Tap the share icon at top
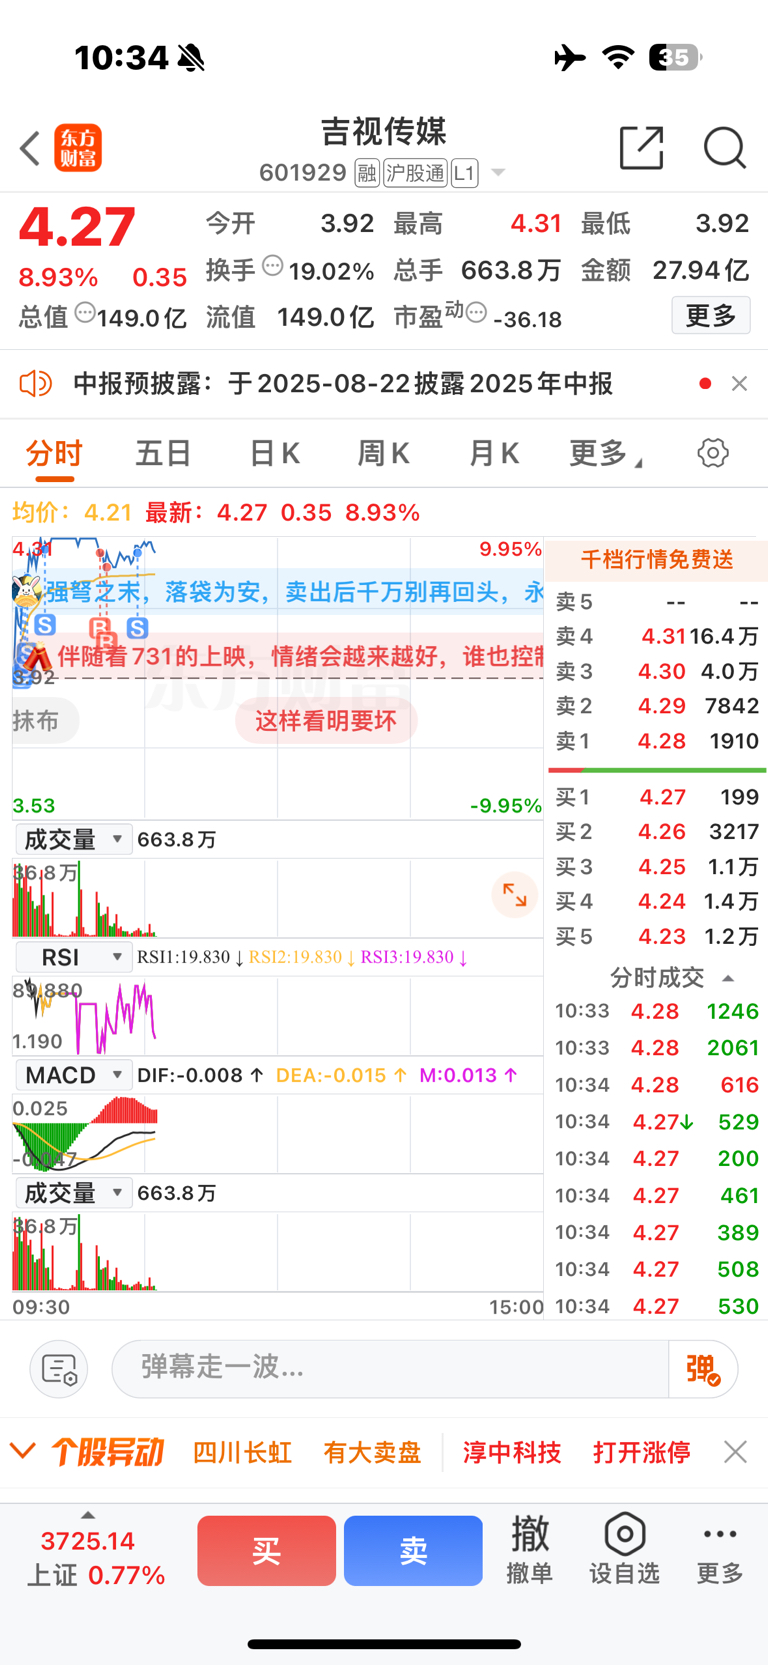Viewport: 769px width, 1665px height. coord(641,148)
